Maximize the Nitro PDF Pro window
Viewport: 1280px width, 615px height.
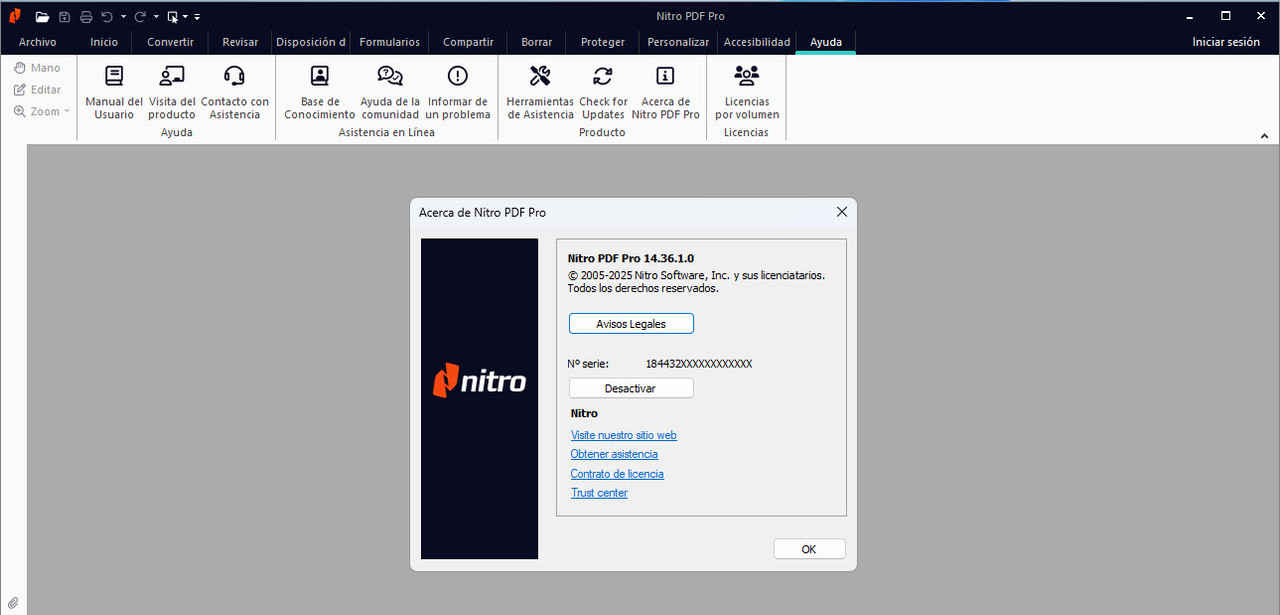coord(1226,16)
